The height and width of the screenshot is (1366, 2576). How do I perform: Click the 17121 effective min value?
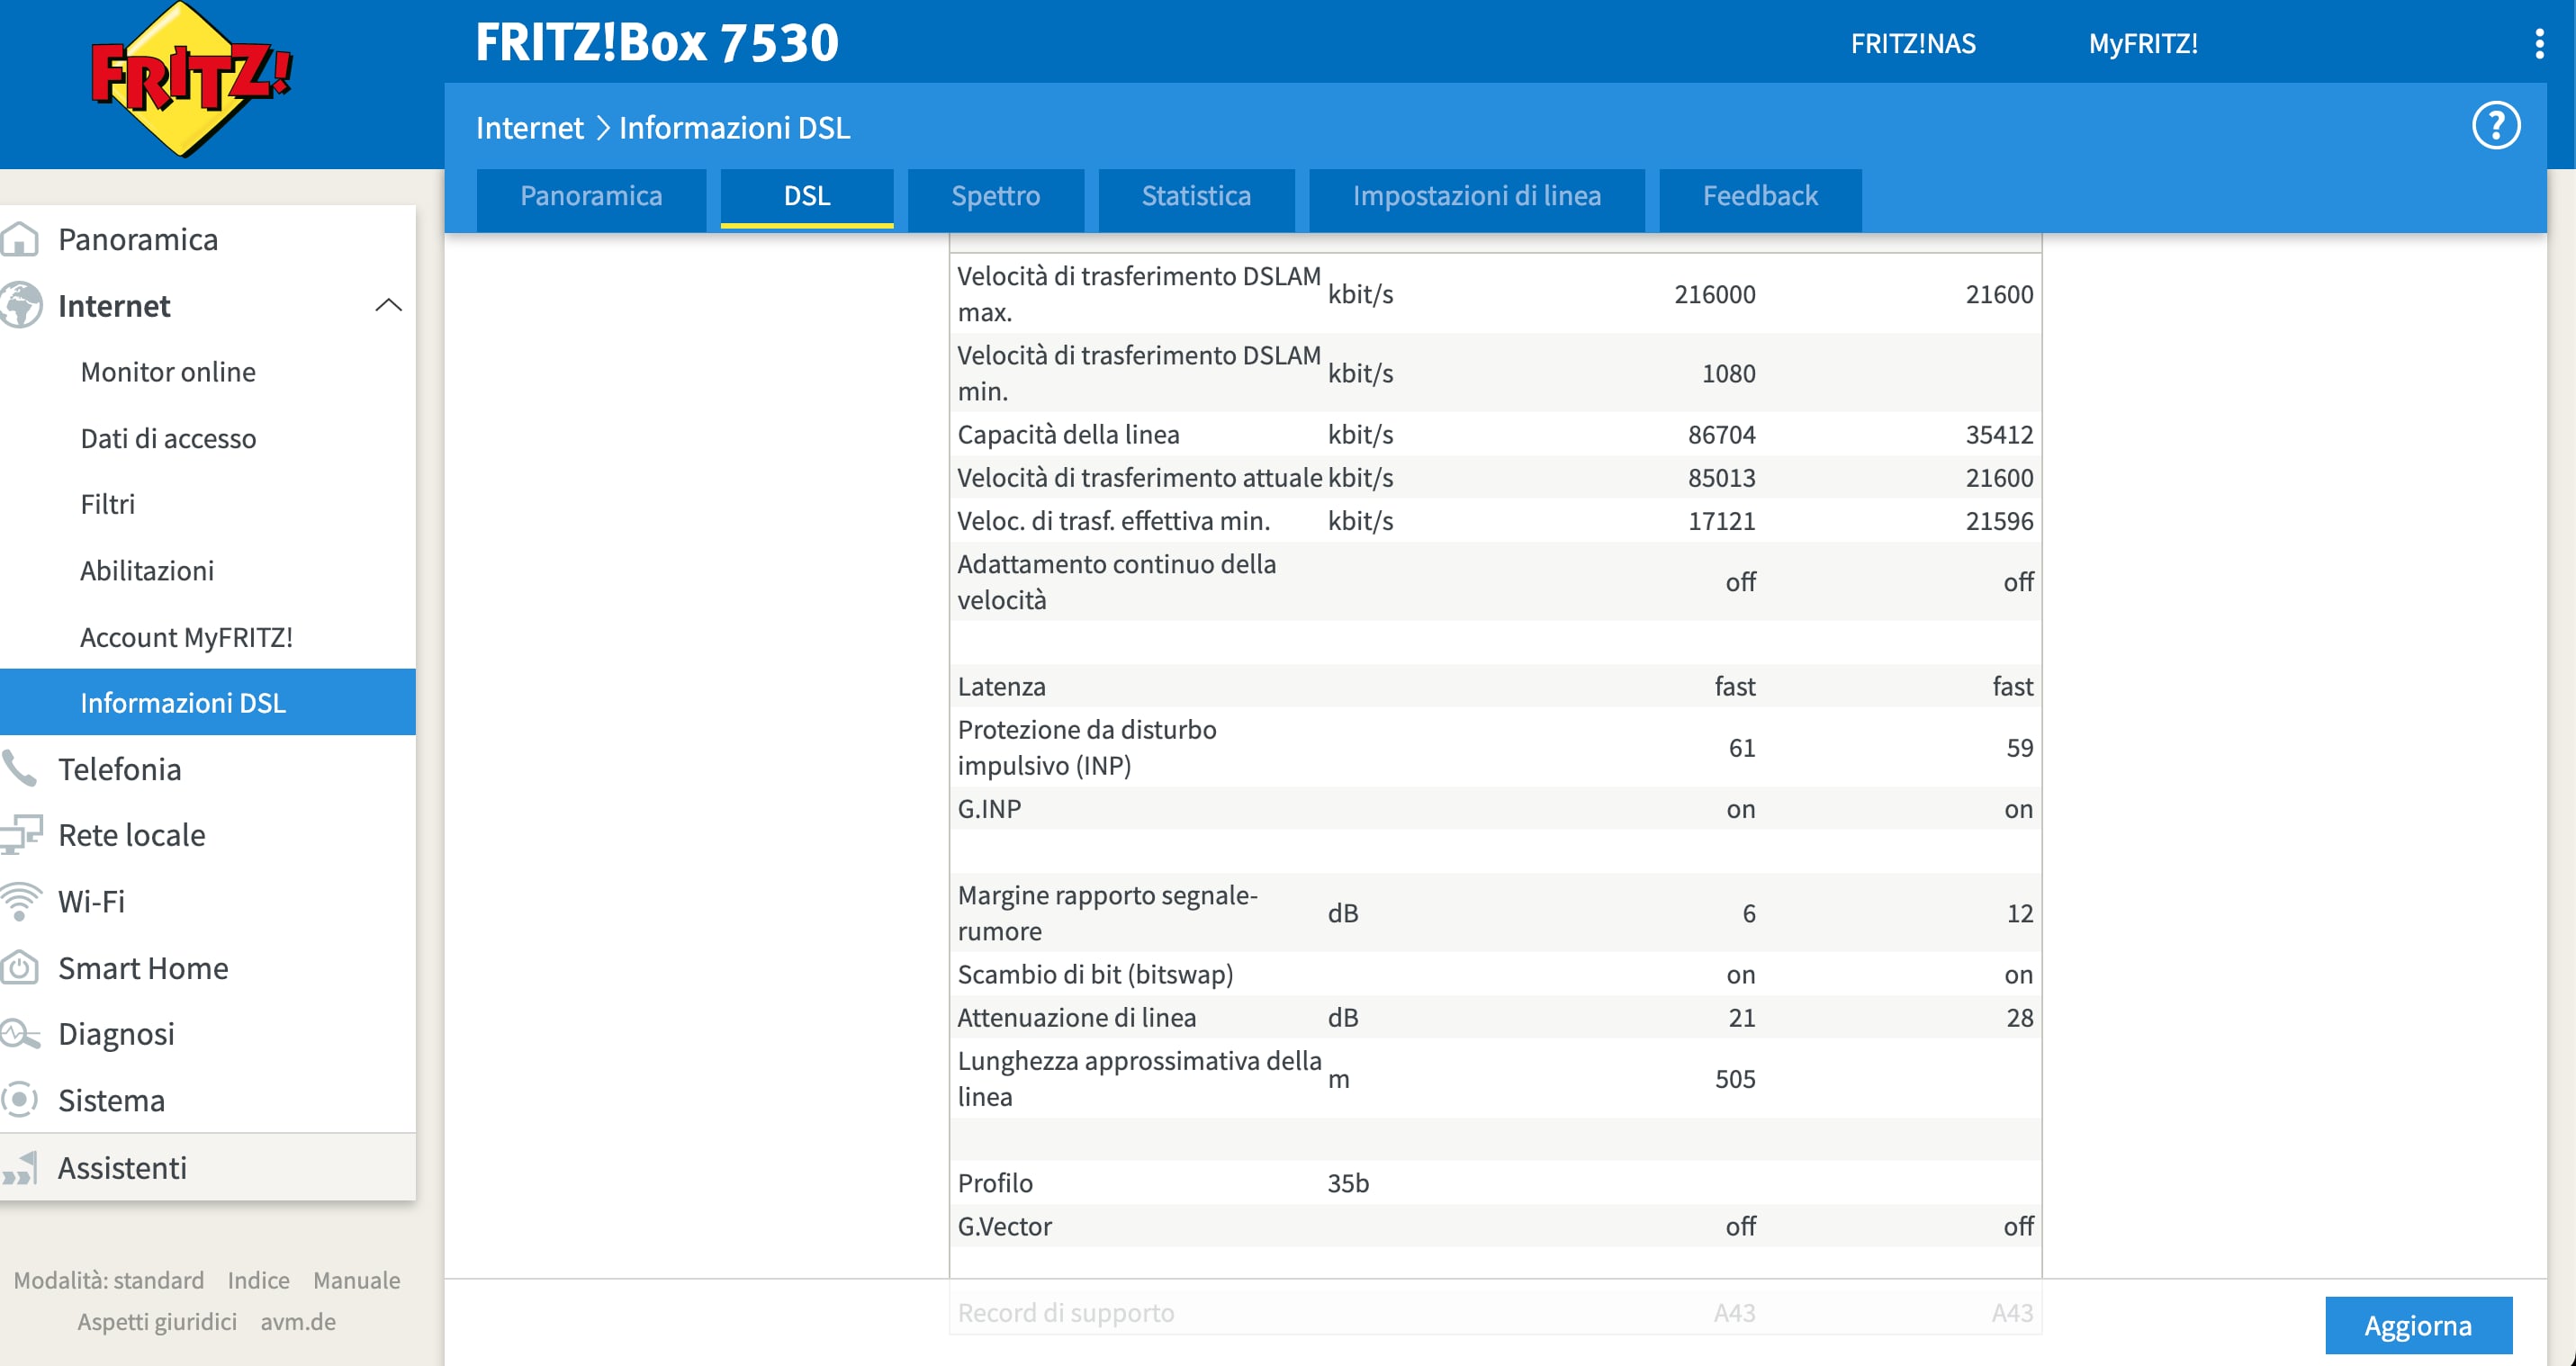[x=1721, y=520]
